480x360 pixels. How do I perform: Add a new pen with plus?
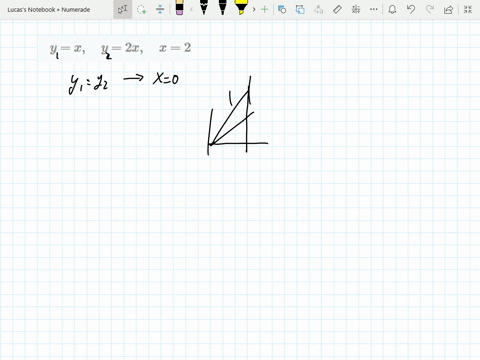click(265, 9)
